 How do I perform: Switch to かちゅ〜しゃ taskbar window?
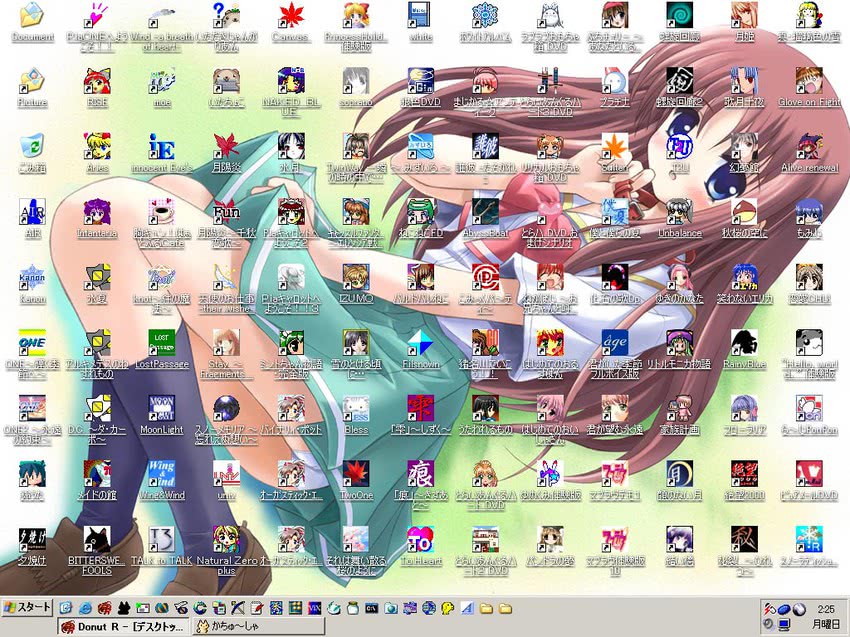(x=259, y=627)
